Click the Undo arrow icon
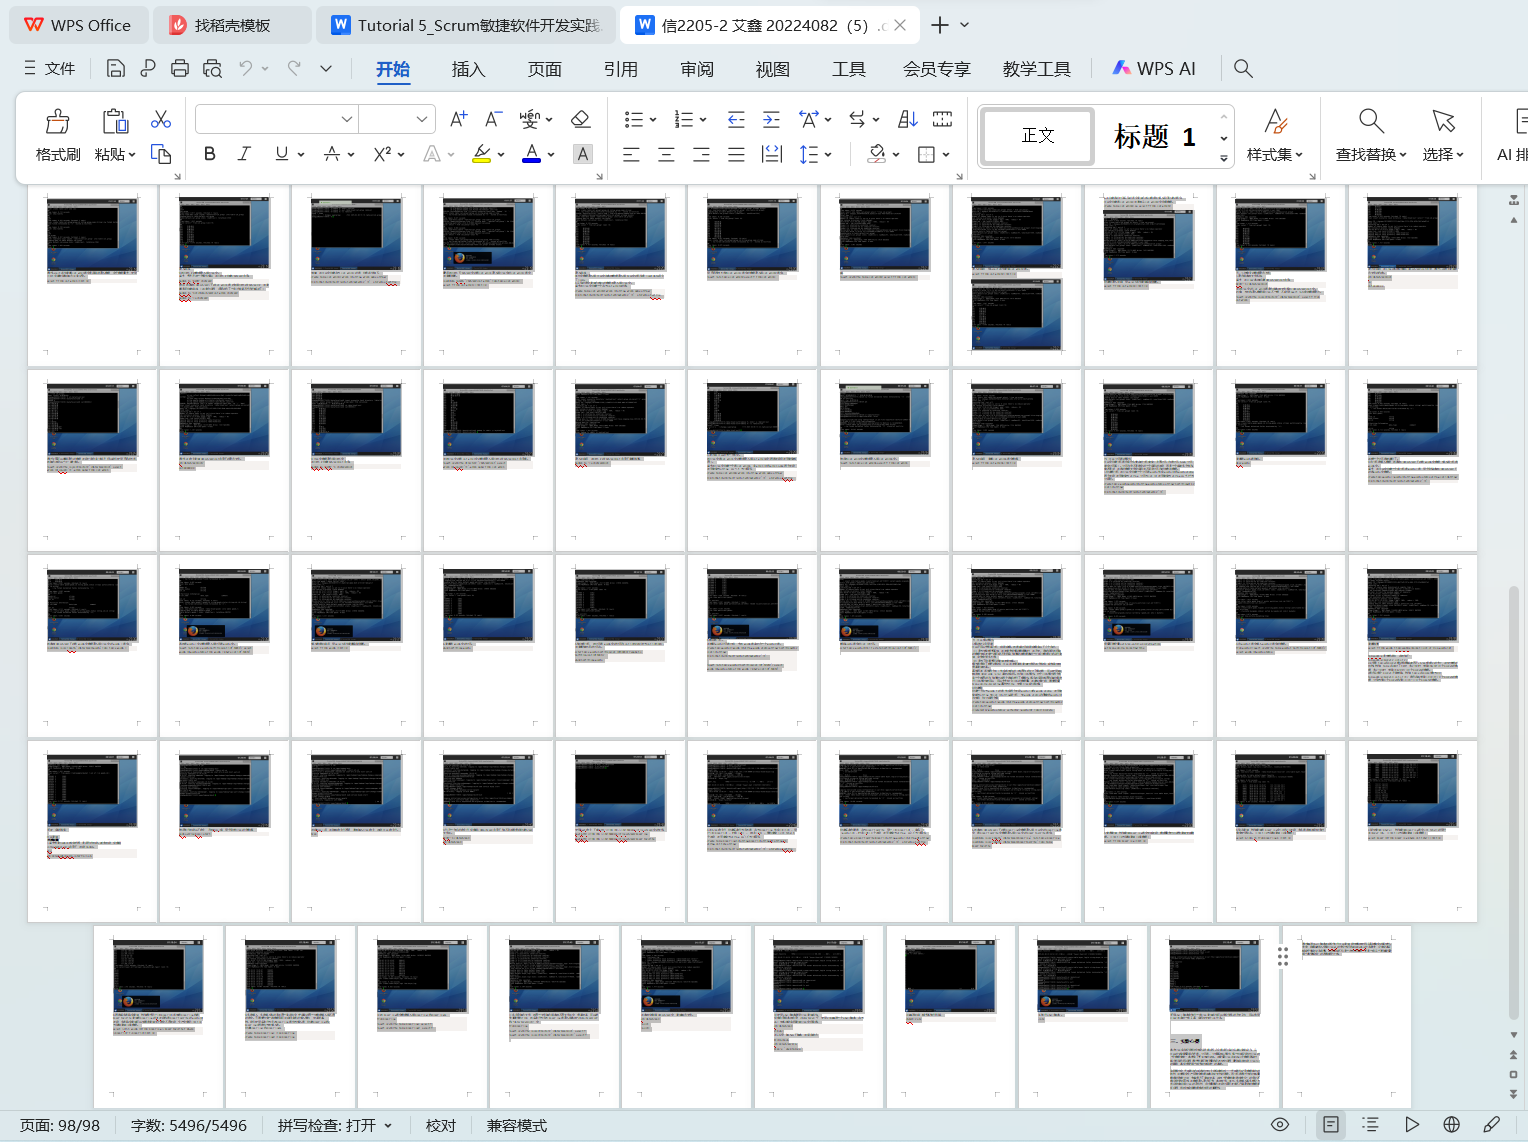 coord(245,68)
